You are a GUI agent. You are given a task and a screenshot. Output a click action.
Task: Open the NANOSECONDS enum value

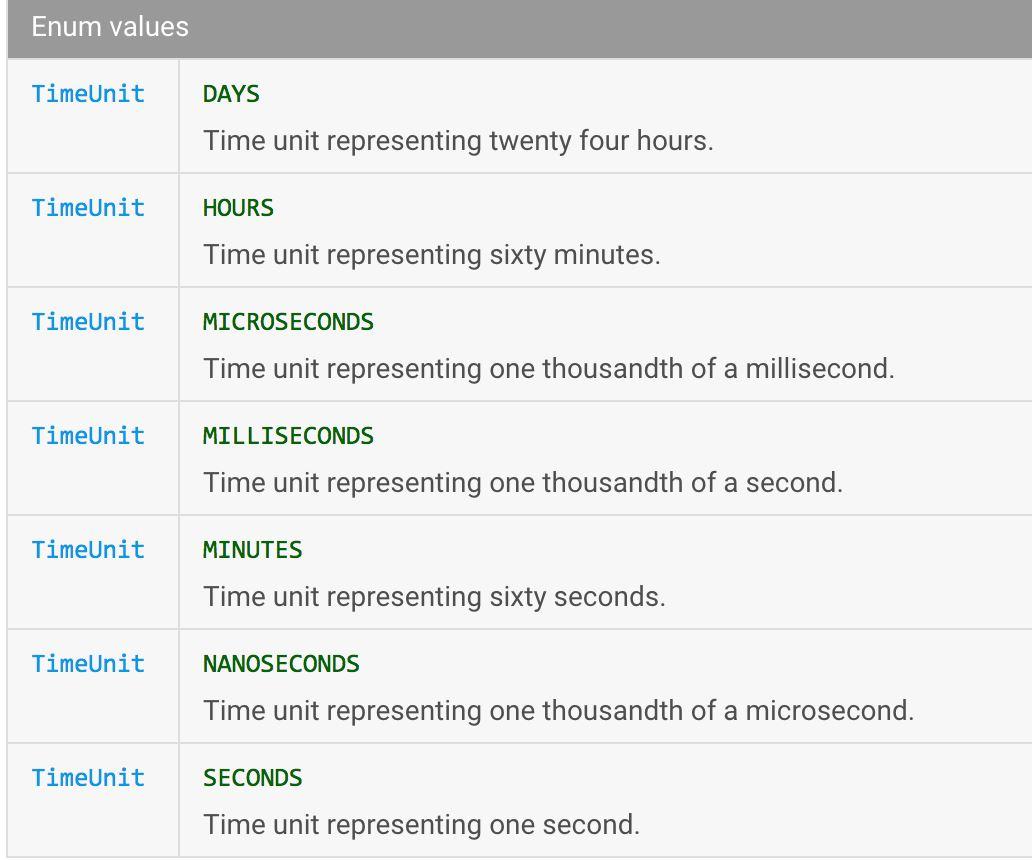click(x=281, y=664)
